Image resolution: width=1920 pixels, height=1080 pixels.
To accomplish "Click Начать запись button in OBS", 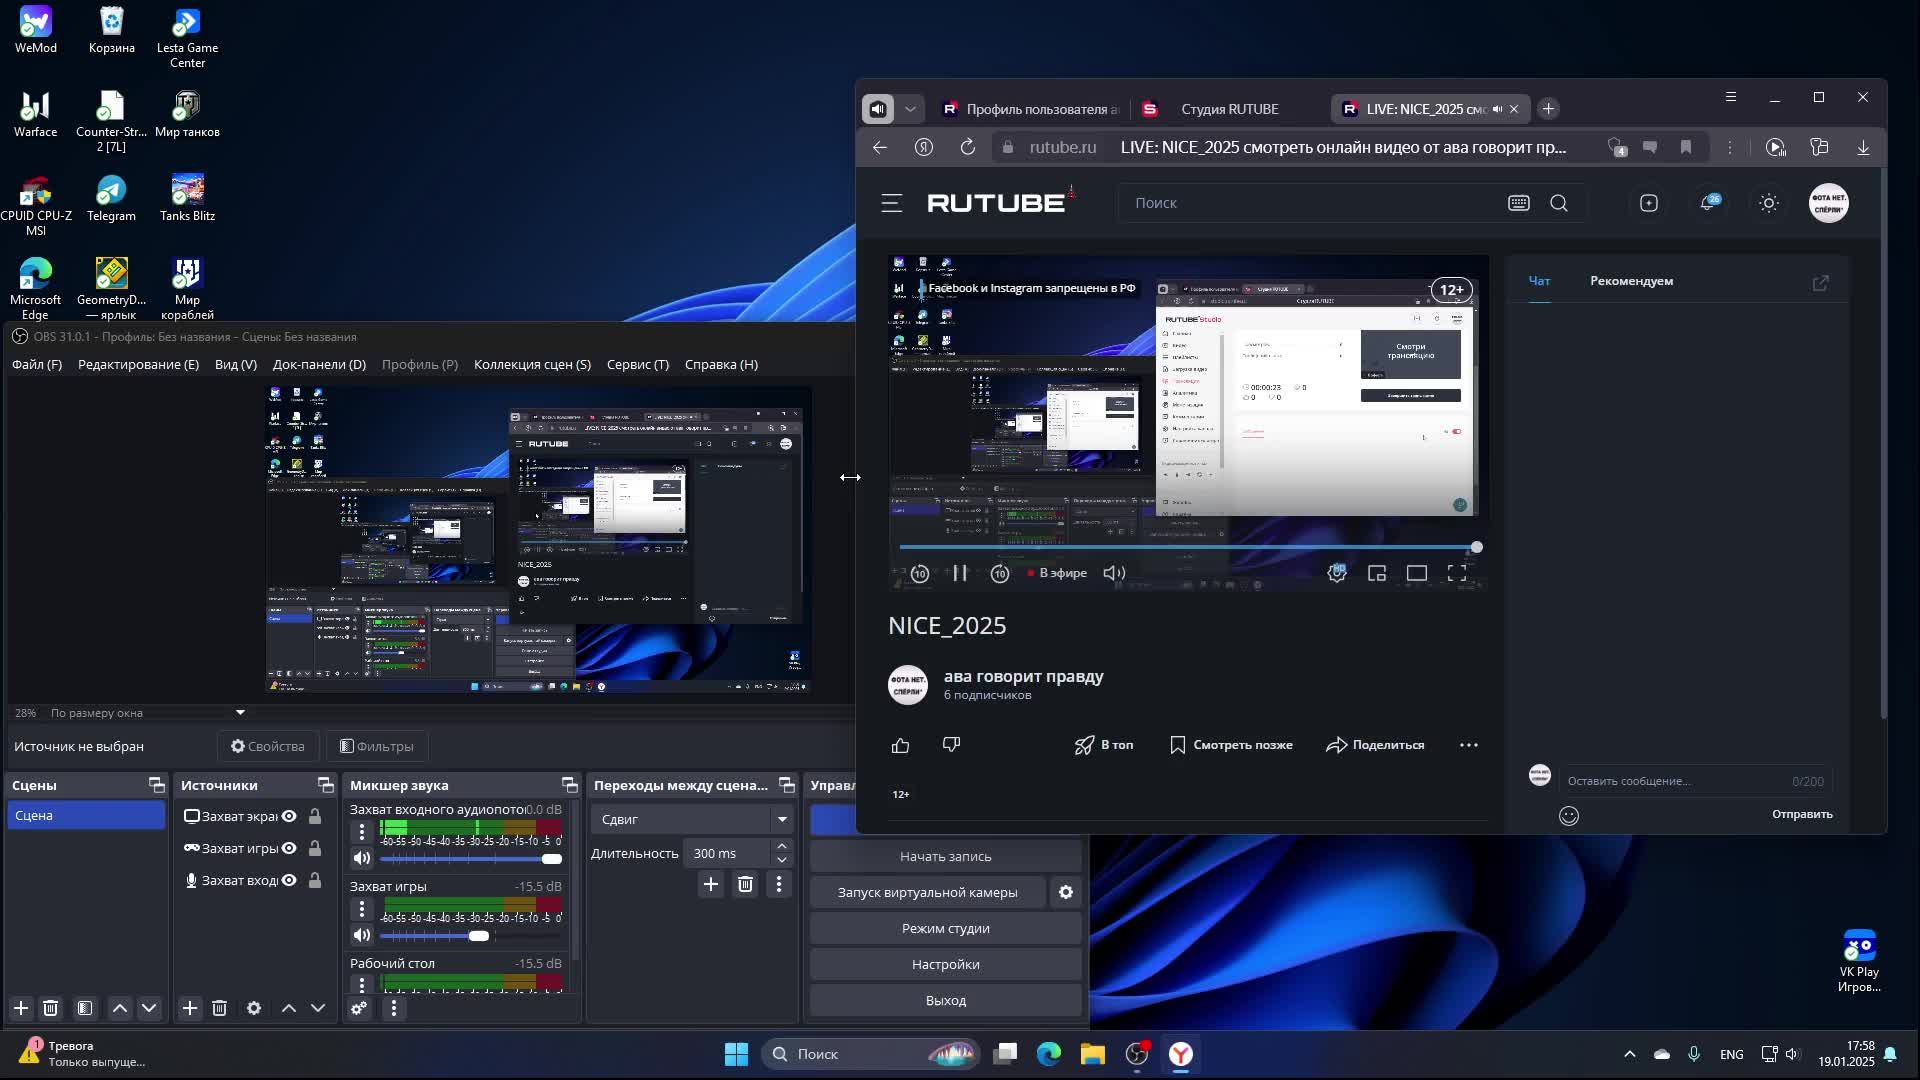I will point(945,856).
